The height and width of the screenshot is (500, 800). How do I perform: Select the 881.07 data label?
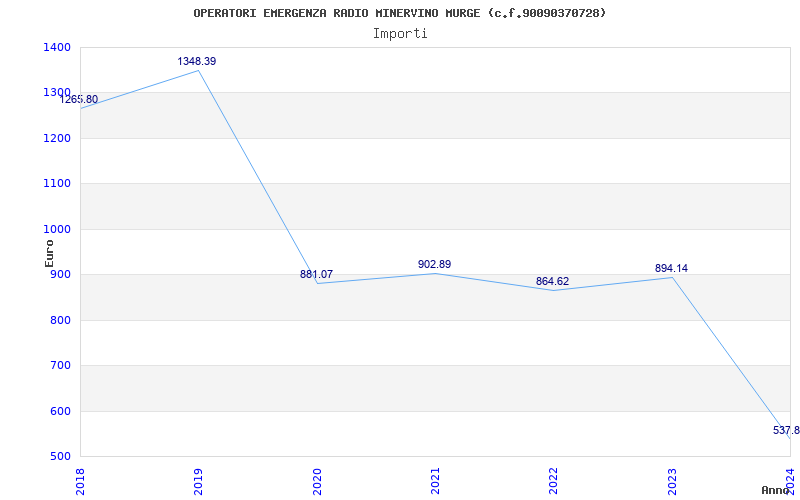coord(316,274)
